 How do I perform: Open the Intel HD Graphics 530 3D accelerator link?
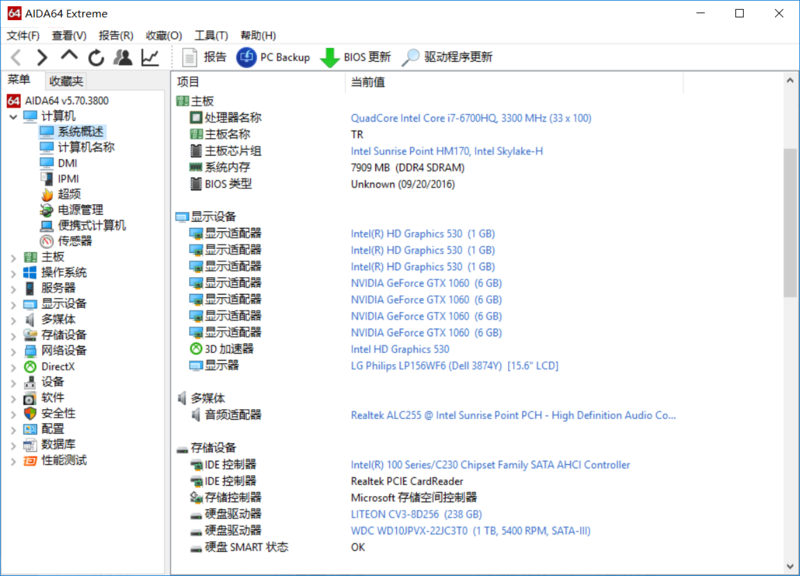click(400, 349)
